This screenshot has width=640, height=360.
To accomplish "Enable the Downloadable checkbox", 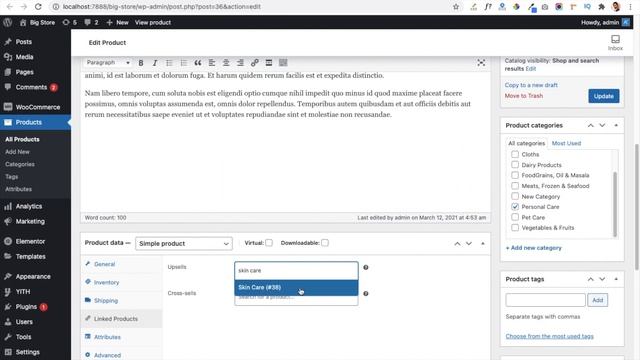I will pyautogui.click(x=325, y=243).
